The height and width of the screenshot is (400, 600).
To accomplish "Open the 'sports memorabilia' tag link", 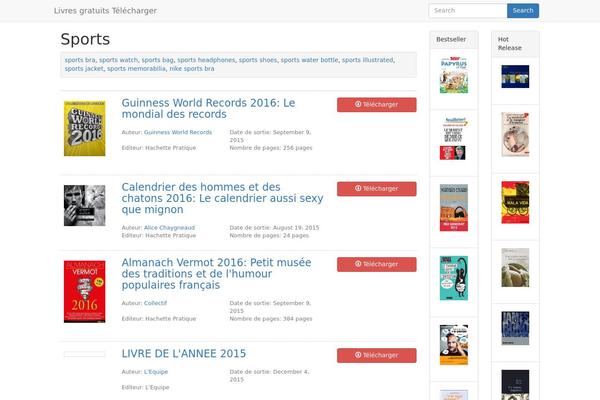I will (x=136, y=69).
